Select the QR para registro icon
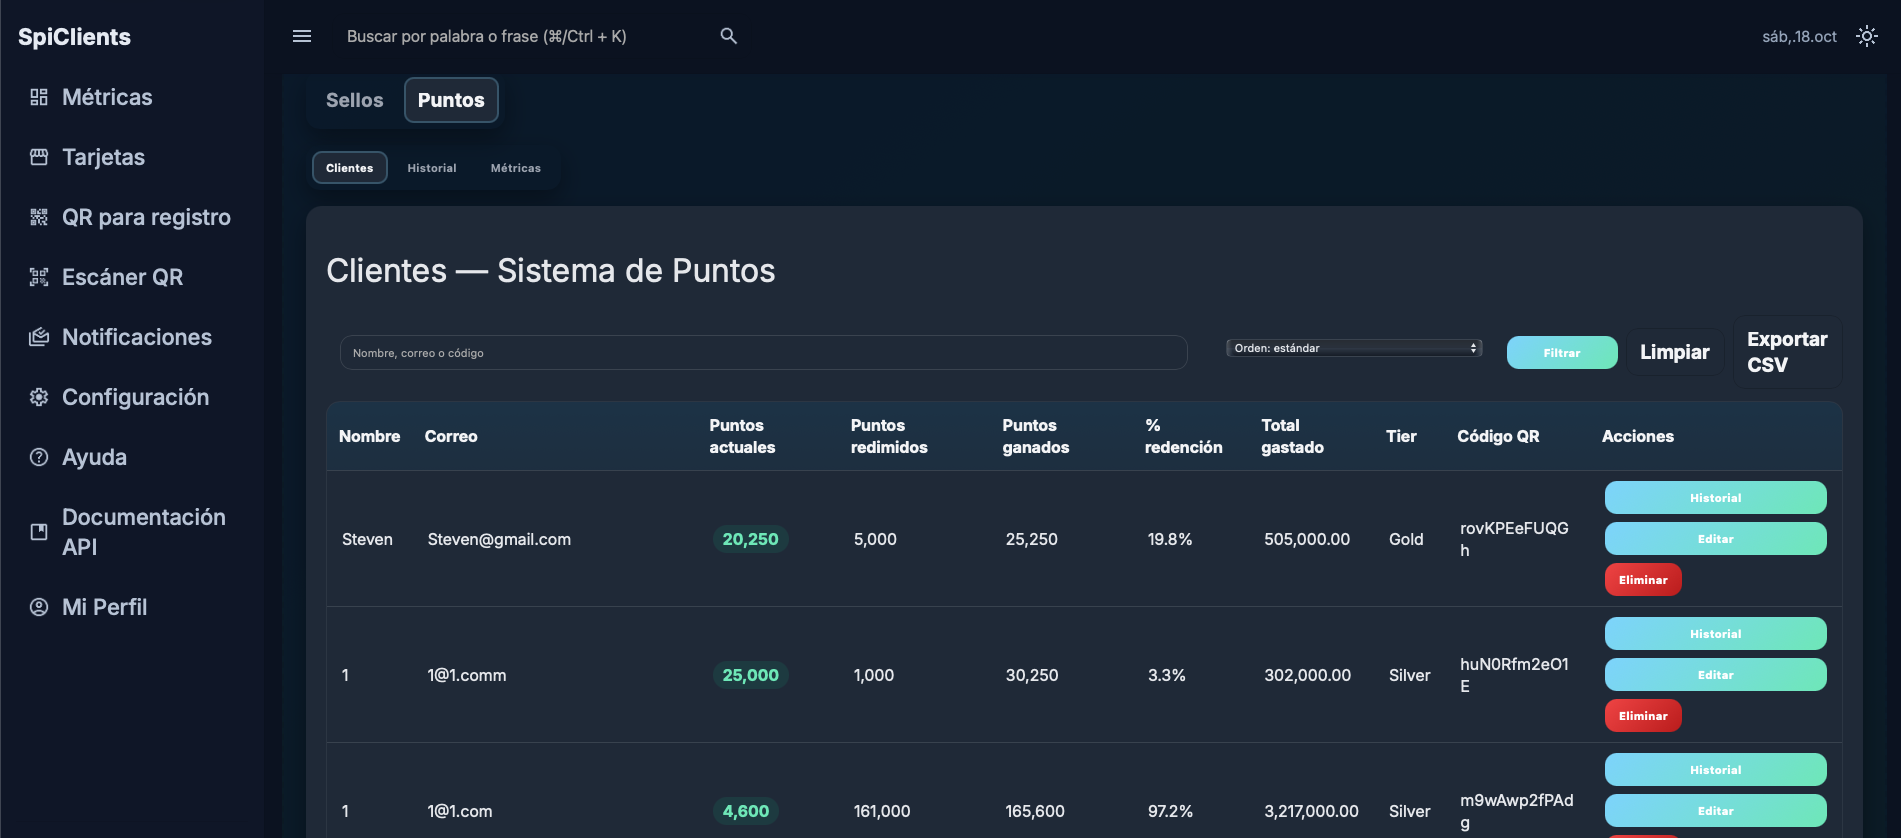Viewport: 1901px width, 838px height. (x=39, y=217)
